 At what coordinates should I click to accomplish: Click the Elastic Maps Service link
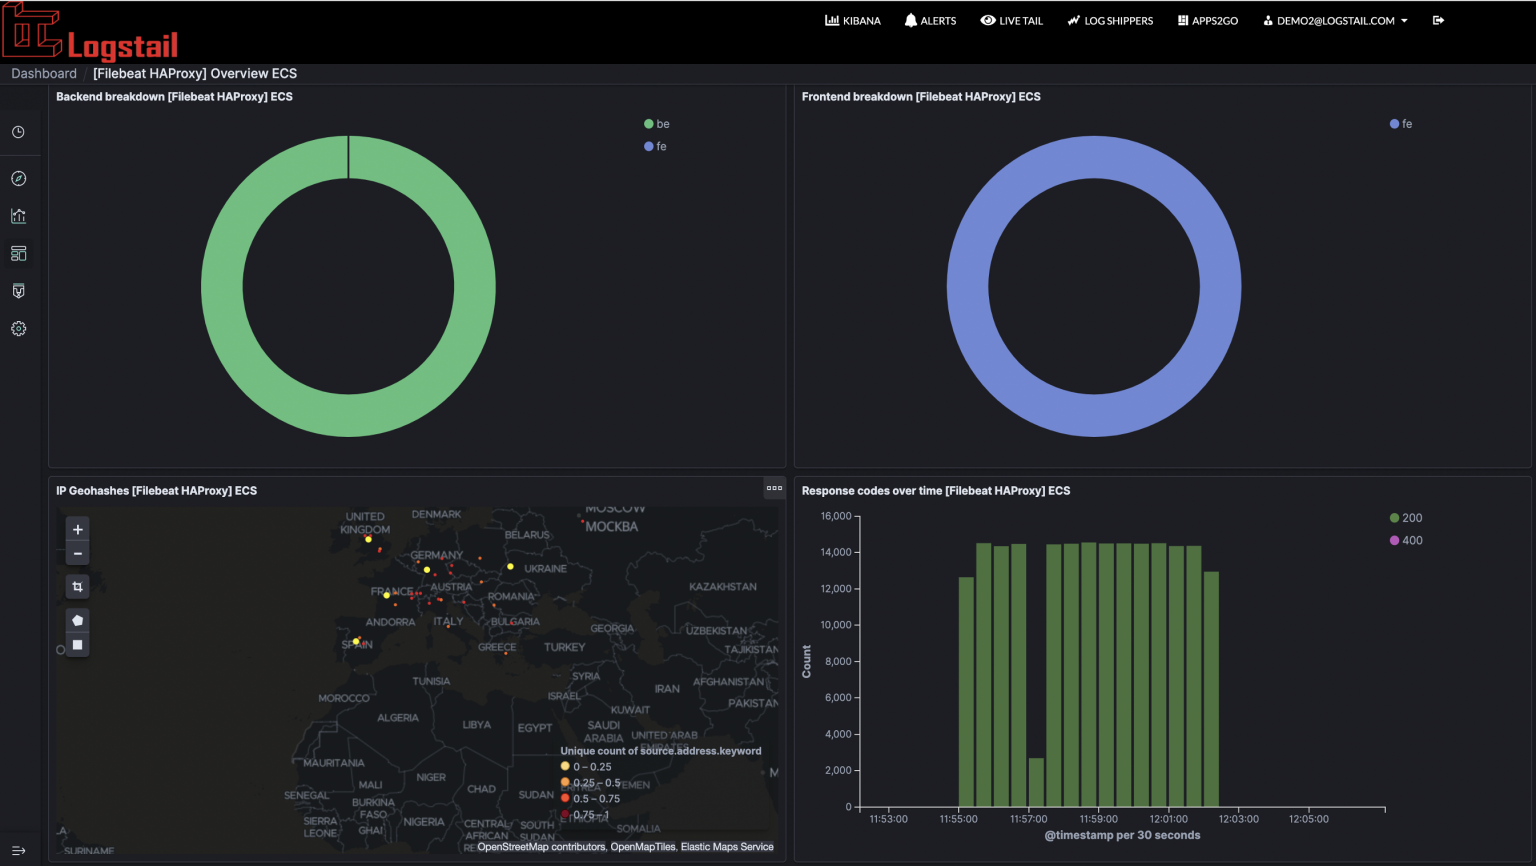[727, 847]
